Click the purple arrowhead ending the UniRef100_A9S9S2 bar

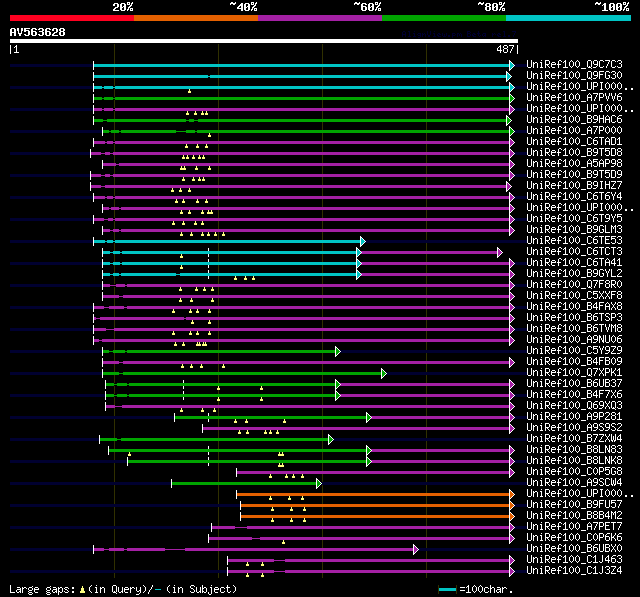[x=512, y=429]
